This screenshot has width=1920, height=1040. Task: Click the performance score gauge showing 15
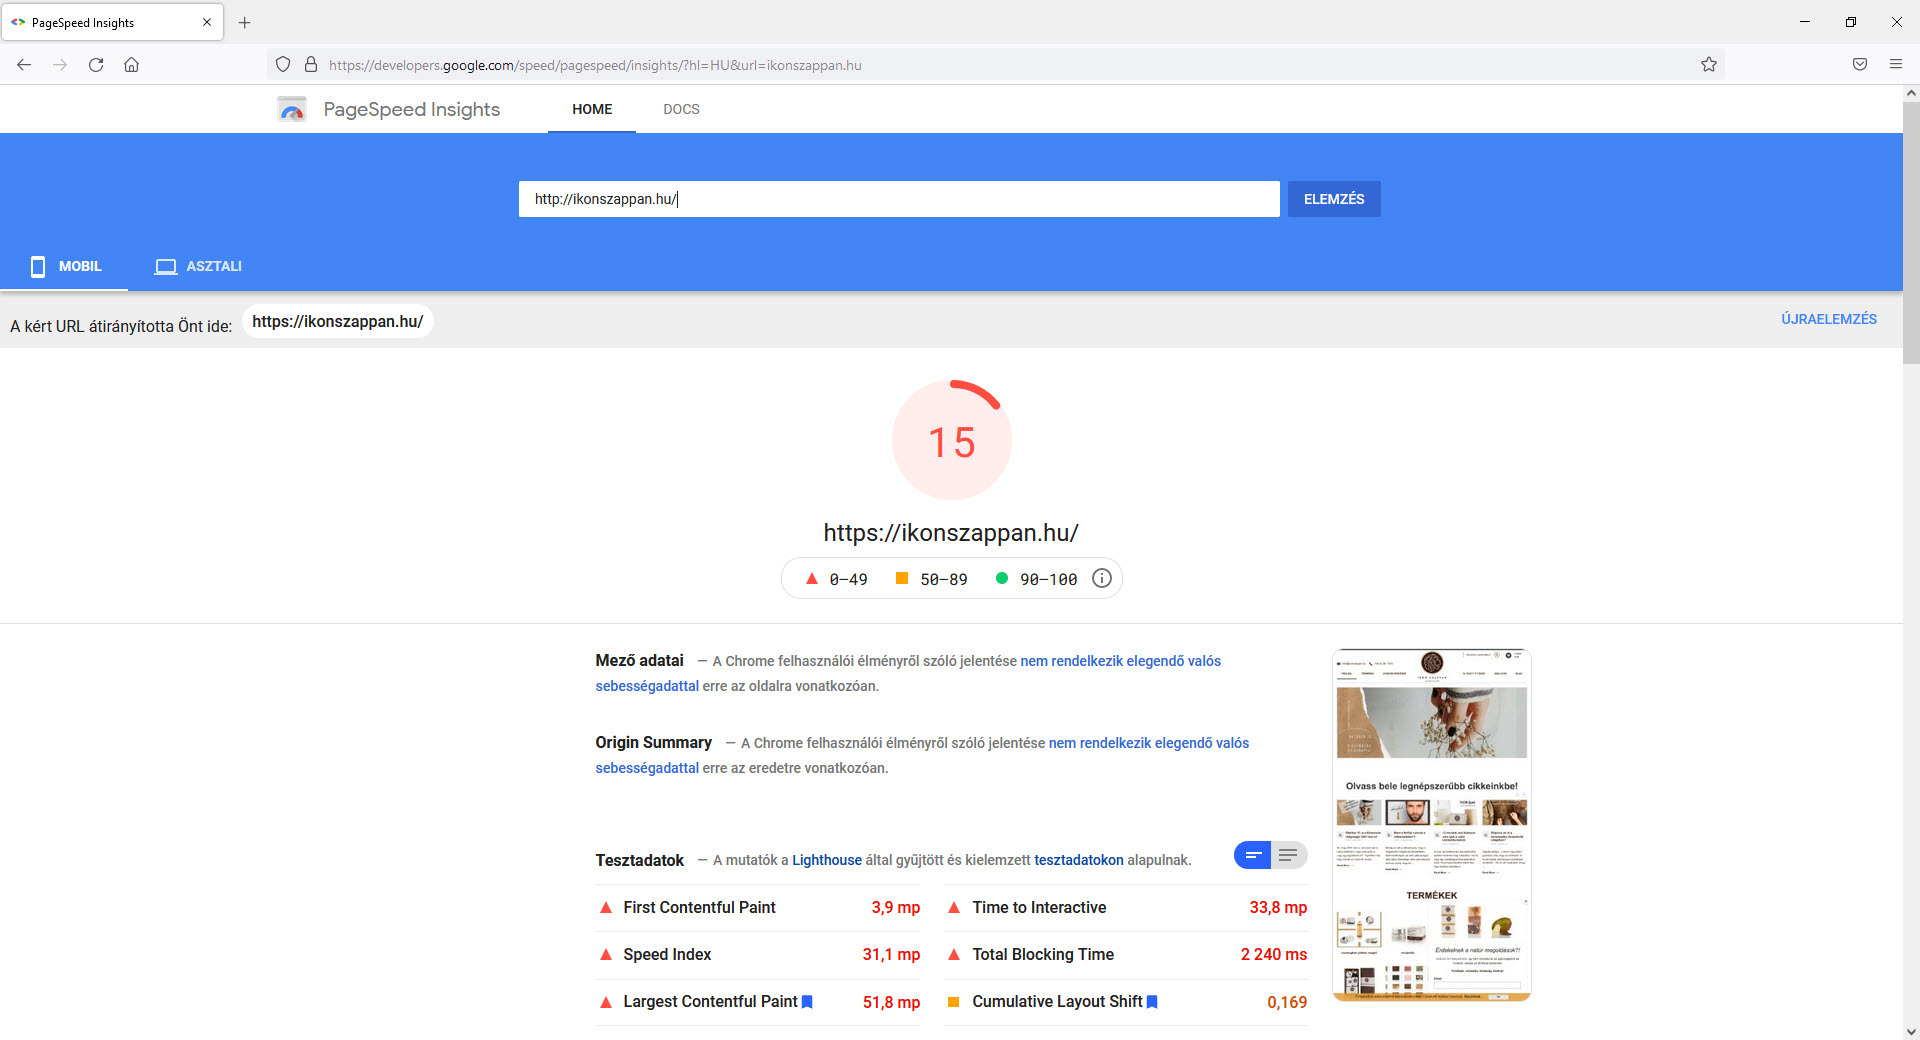951,441
